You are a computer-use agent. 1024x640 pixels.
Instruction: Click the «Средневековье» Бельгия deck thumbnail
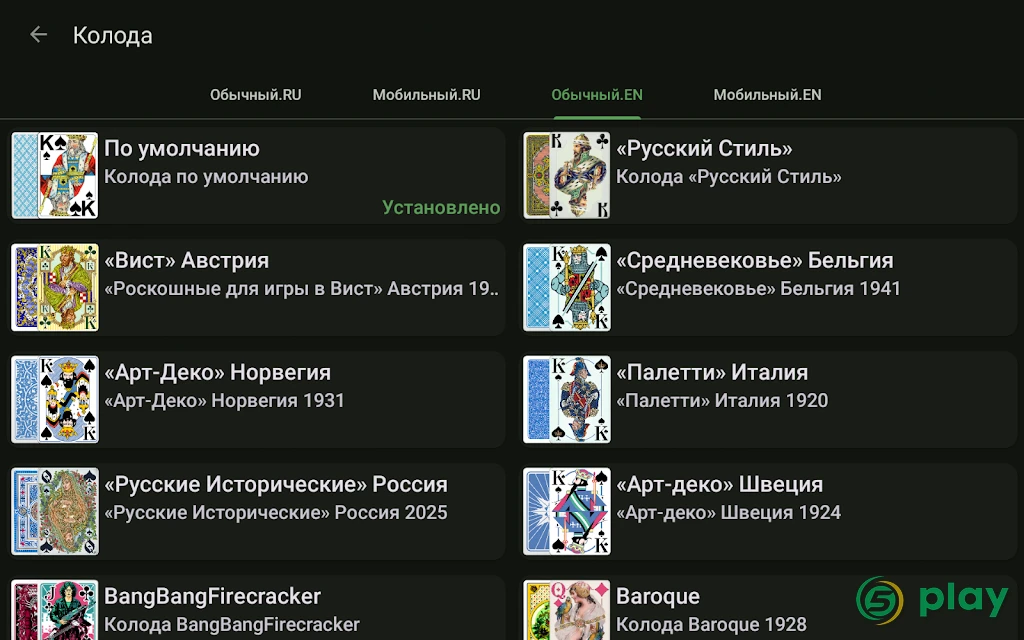click(567, 287)
